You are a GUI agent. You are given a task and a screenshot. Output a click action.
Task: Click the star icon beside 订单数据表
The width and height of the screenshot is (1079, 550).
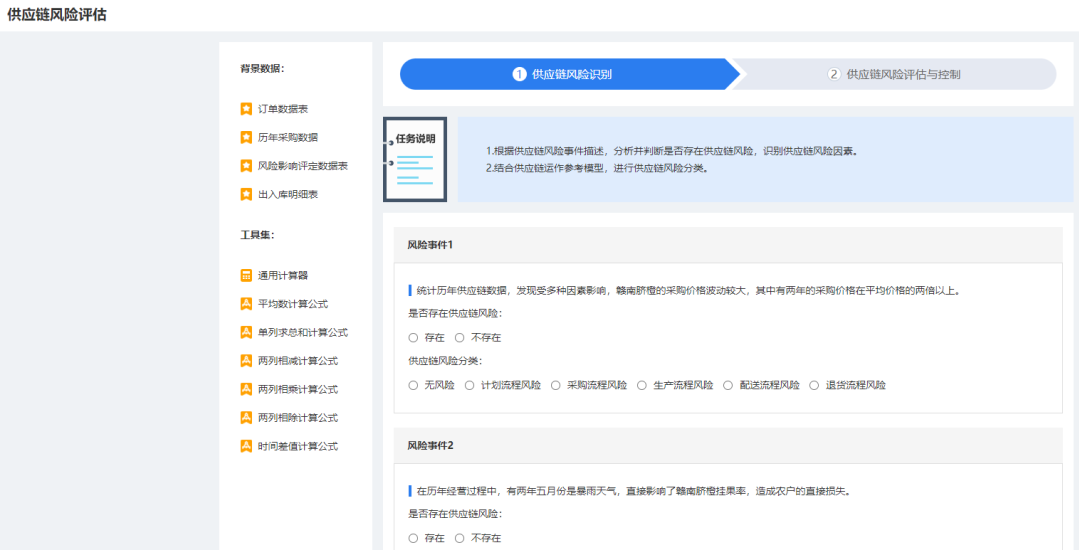click(246, 109)
